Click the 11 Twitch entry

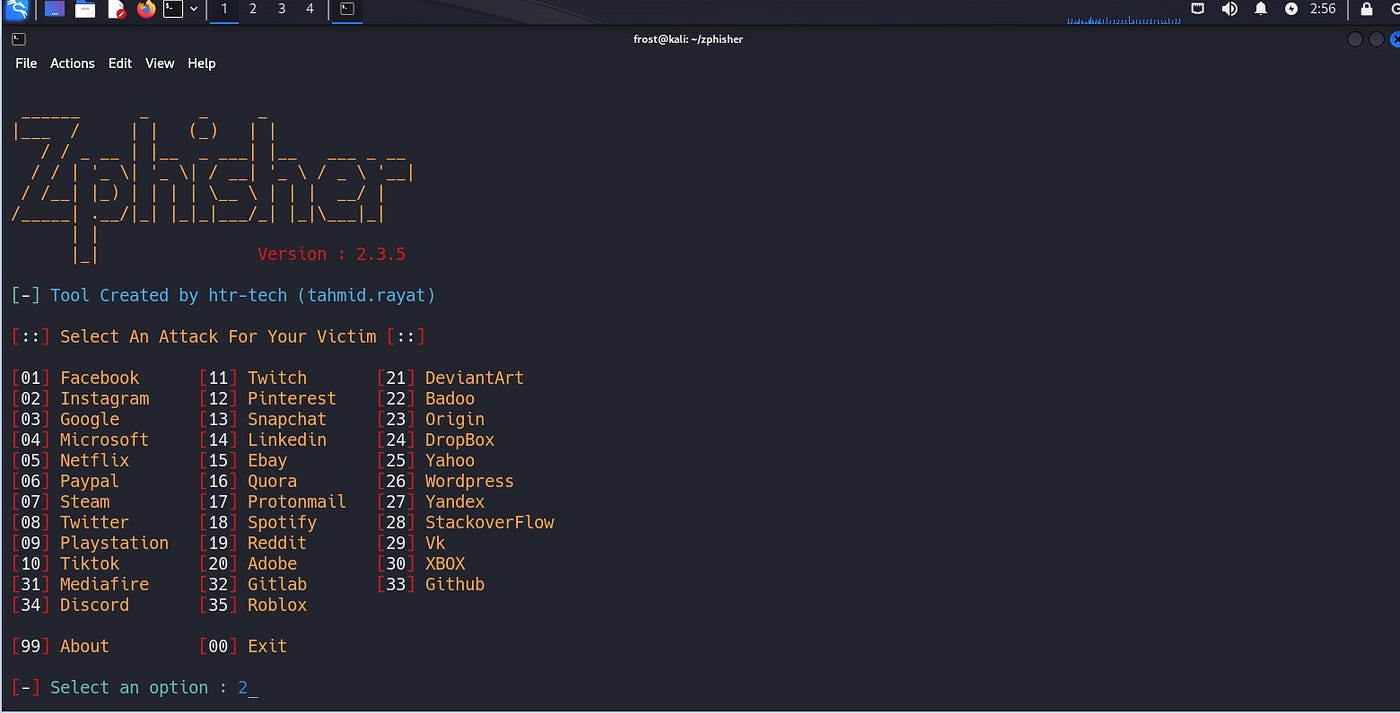pyautogui.click(x=253, y=378)
